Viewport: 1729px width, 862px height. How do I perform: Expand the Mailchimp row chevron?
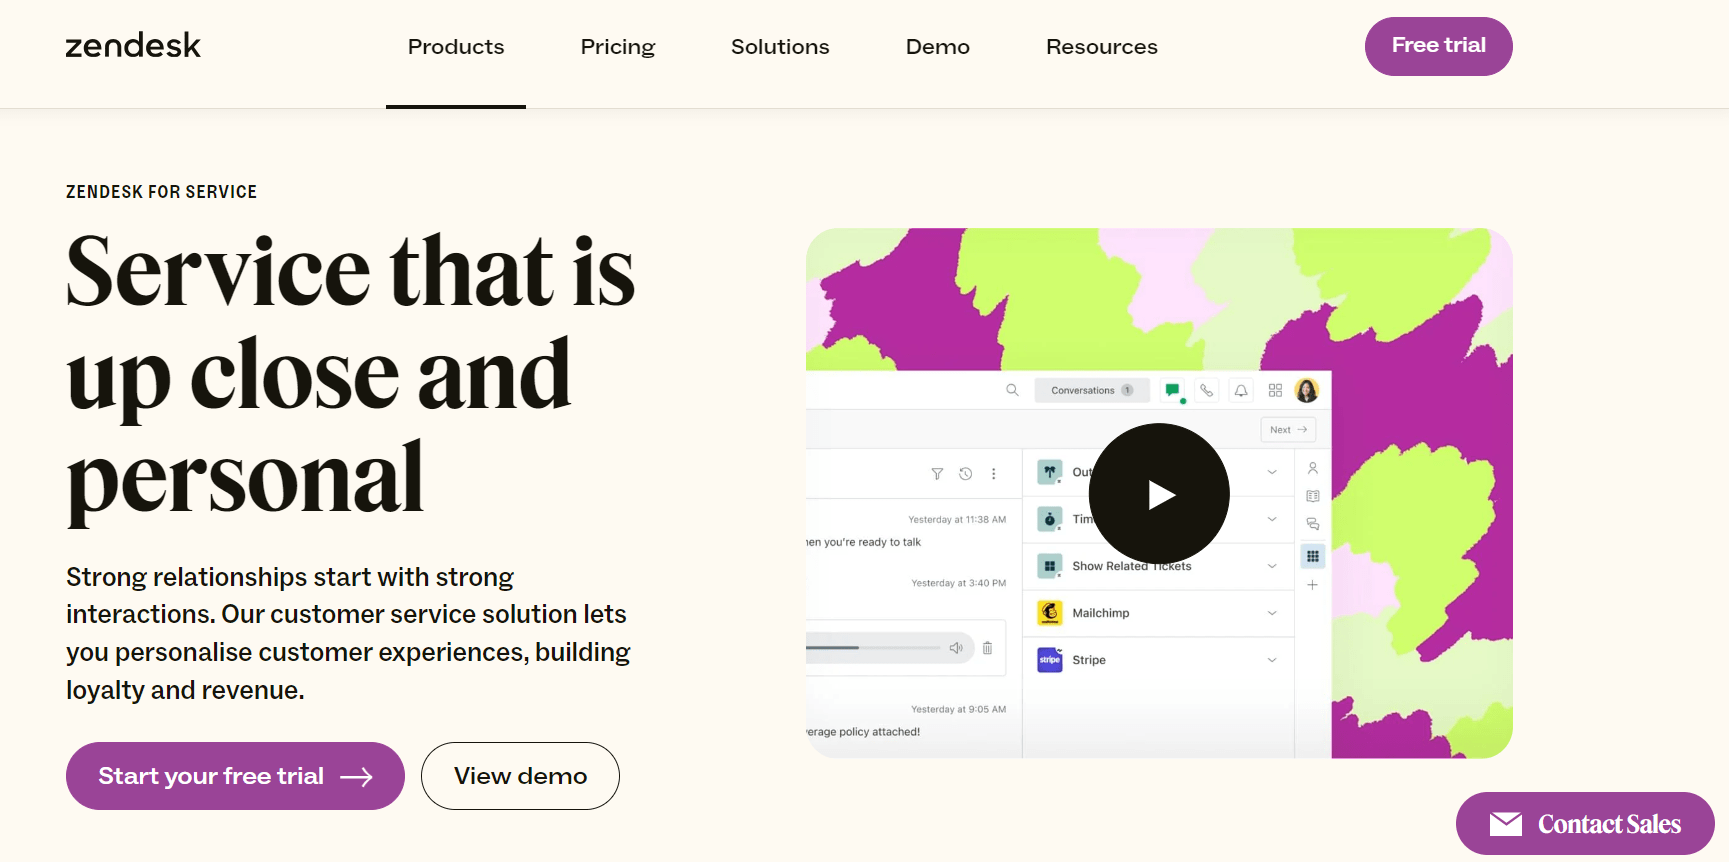1272,613
